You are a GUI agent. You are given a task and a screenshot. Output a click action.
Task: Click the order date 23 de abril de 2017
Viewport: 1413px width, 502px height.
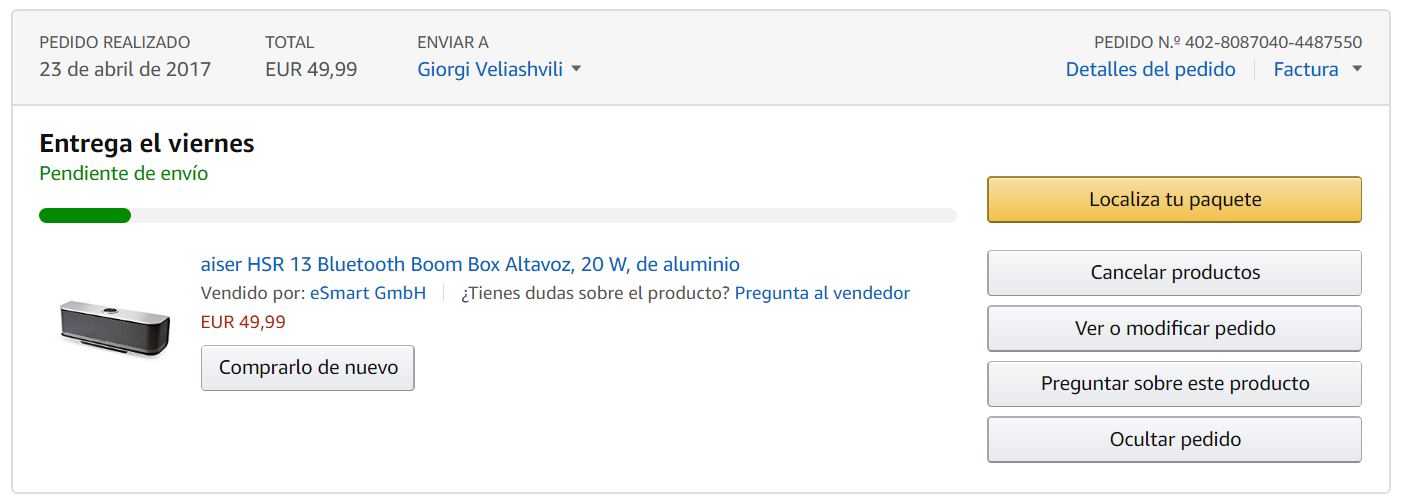point(125,70)
